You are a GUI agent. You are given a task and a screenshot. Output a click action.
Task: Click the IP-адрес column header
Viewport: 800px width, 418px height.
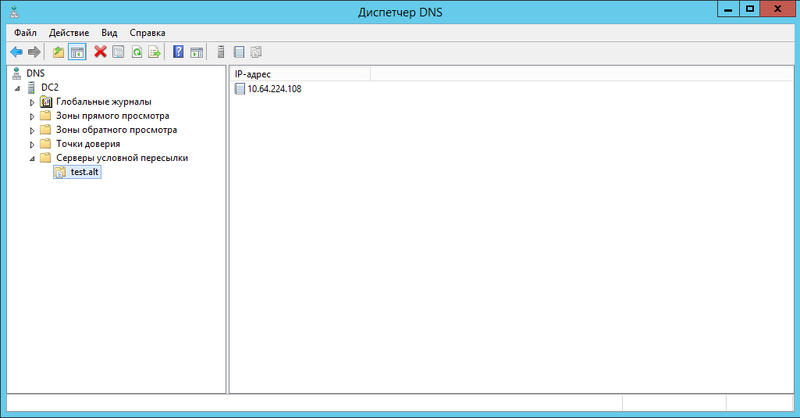[x=301, y=75]
